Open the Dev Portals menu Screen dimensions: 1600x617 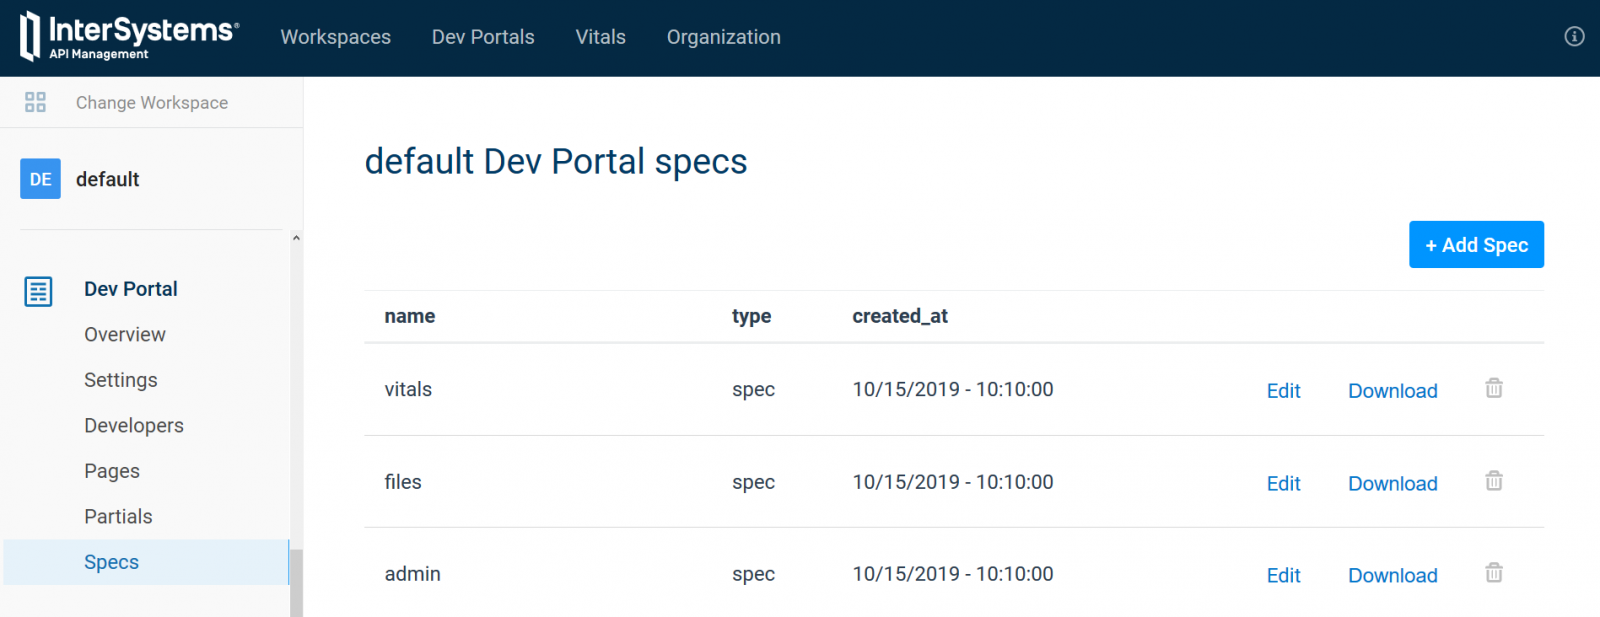coord(483,37)
